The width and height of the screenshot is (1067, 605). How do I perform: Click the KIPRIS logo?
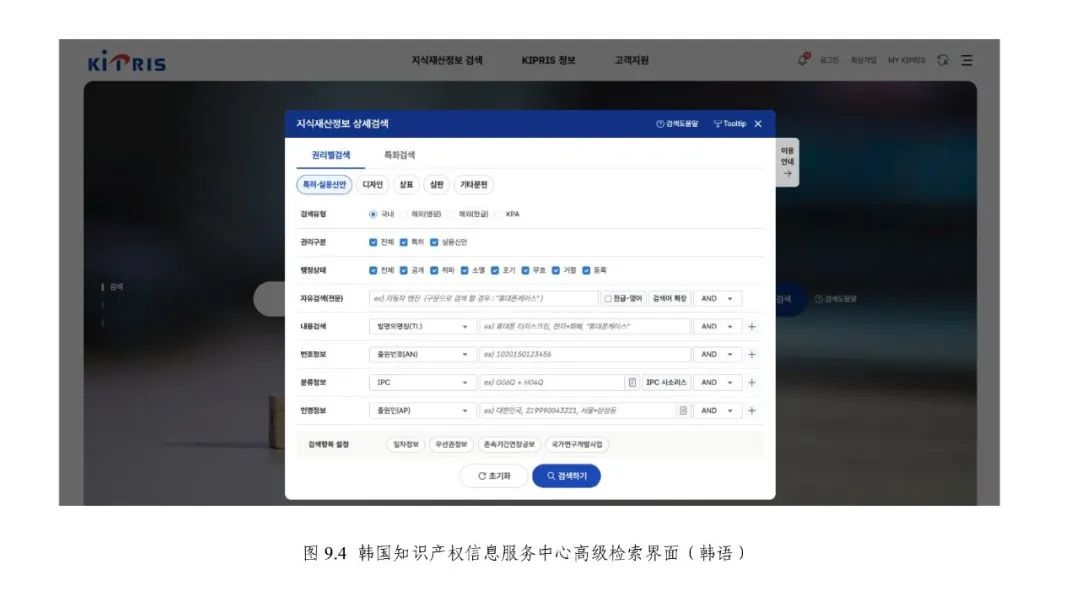[x=126, y=62]
